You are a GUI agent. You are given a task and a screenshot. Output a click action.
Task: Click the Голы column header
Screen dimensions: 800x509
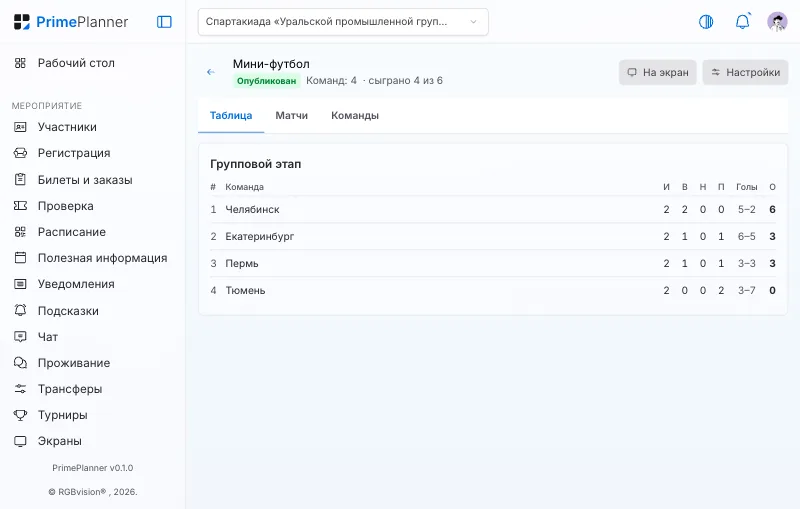click(746, 187)
